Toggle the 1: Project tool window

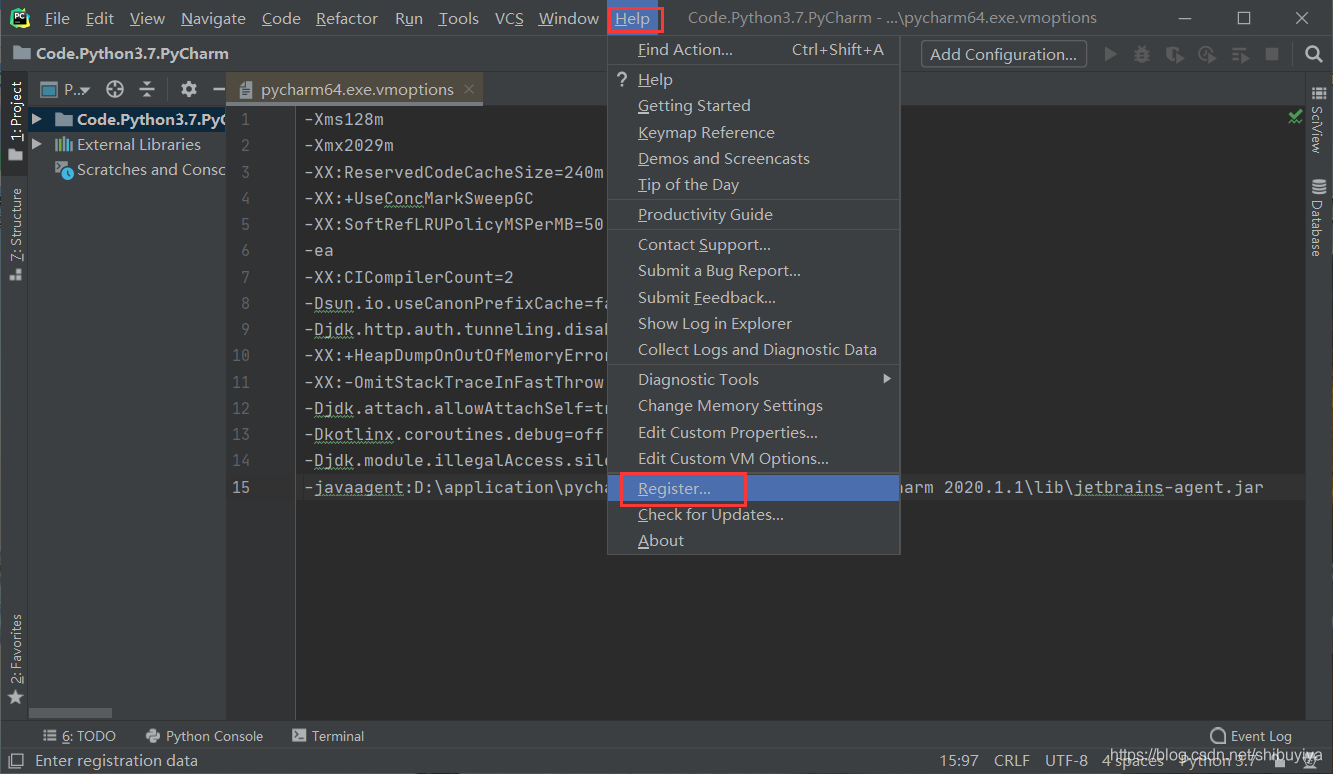click(x=15, y=122)
